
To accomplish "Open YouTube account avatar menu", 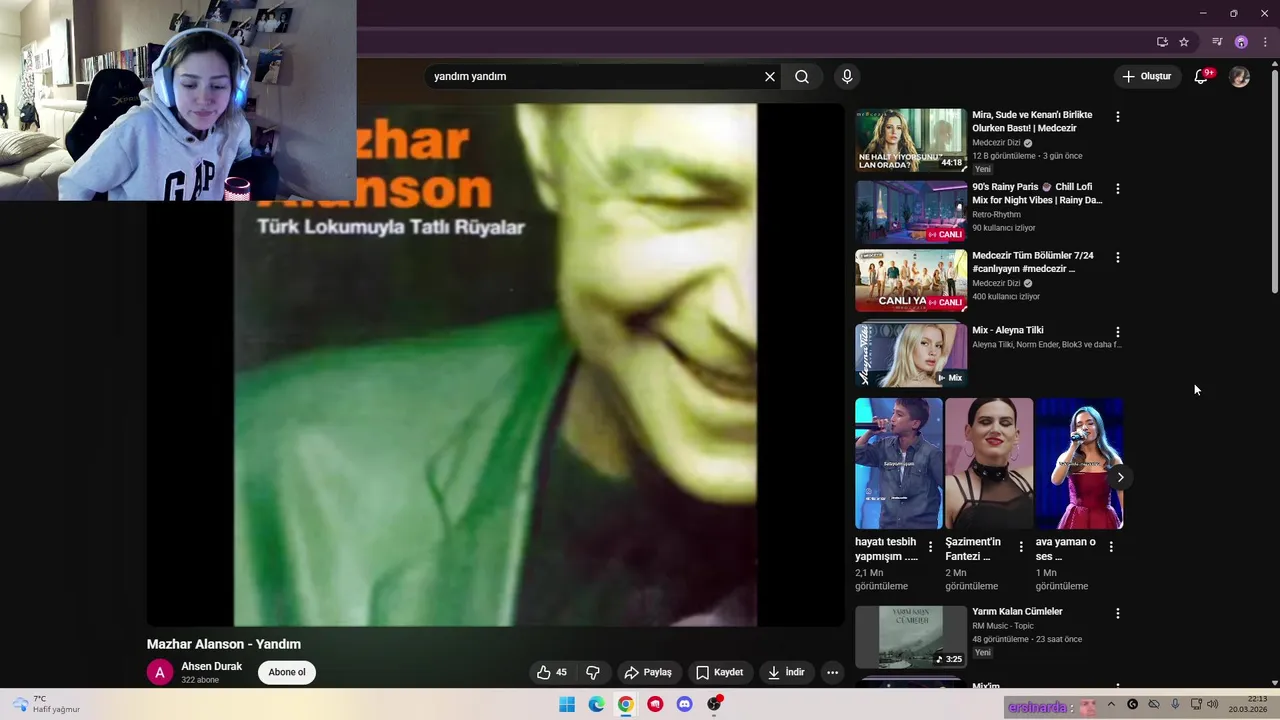I will click(x=1239, y=77).
